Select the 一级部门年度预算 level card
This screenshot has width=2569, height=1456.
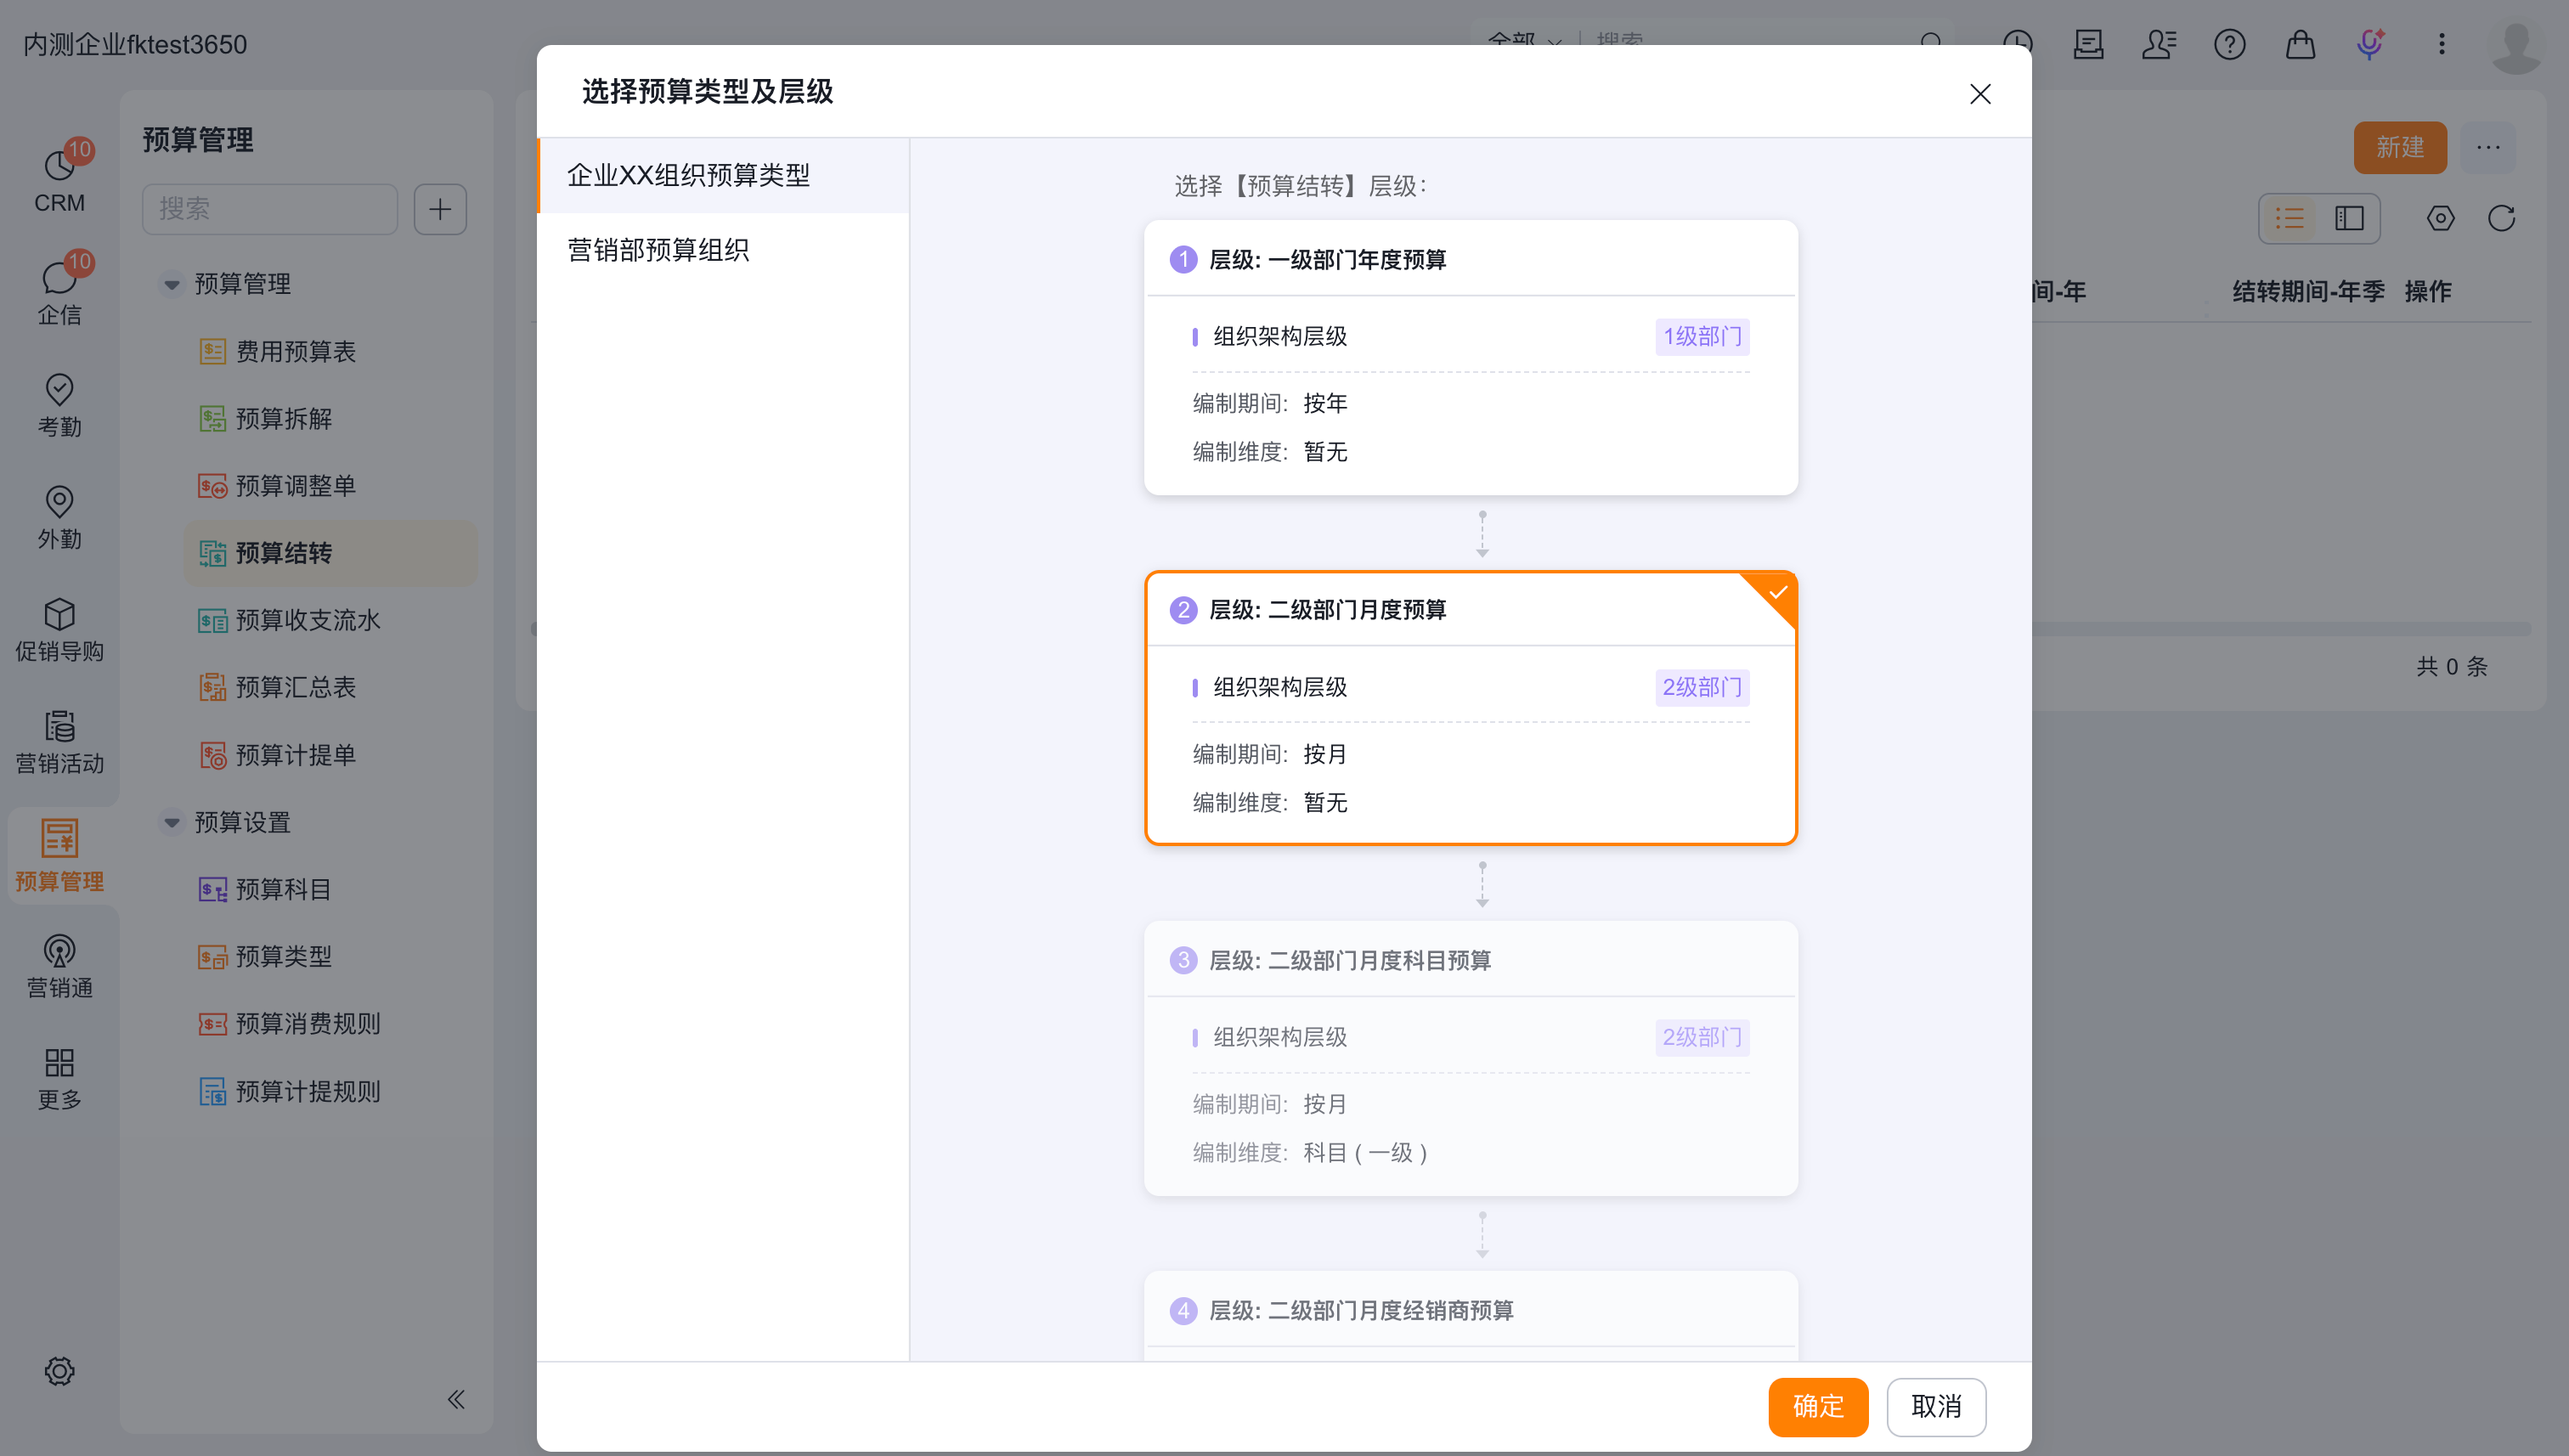click(1471, 357)
